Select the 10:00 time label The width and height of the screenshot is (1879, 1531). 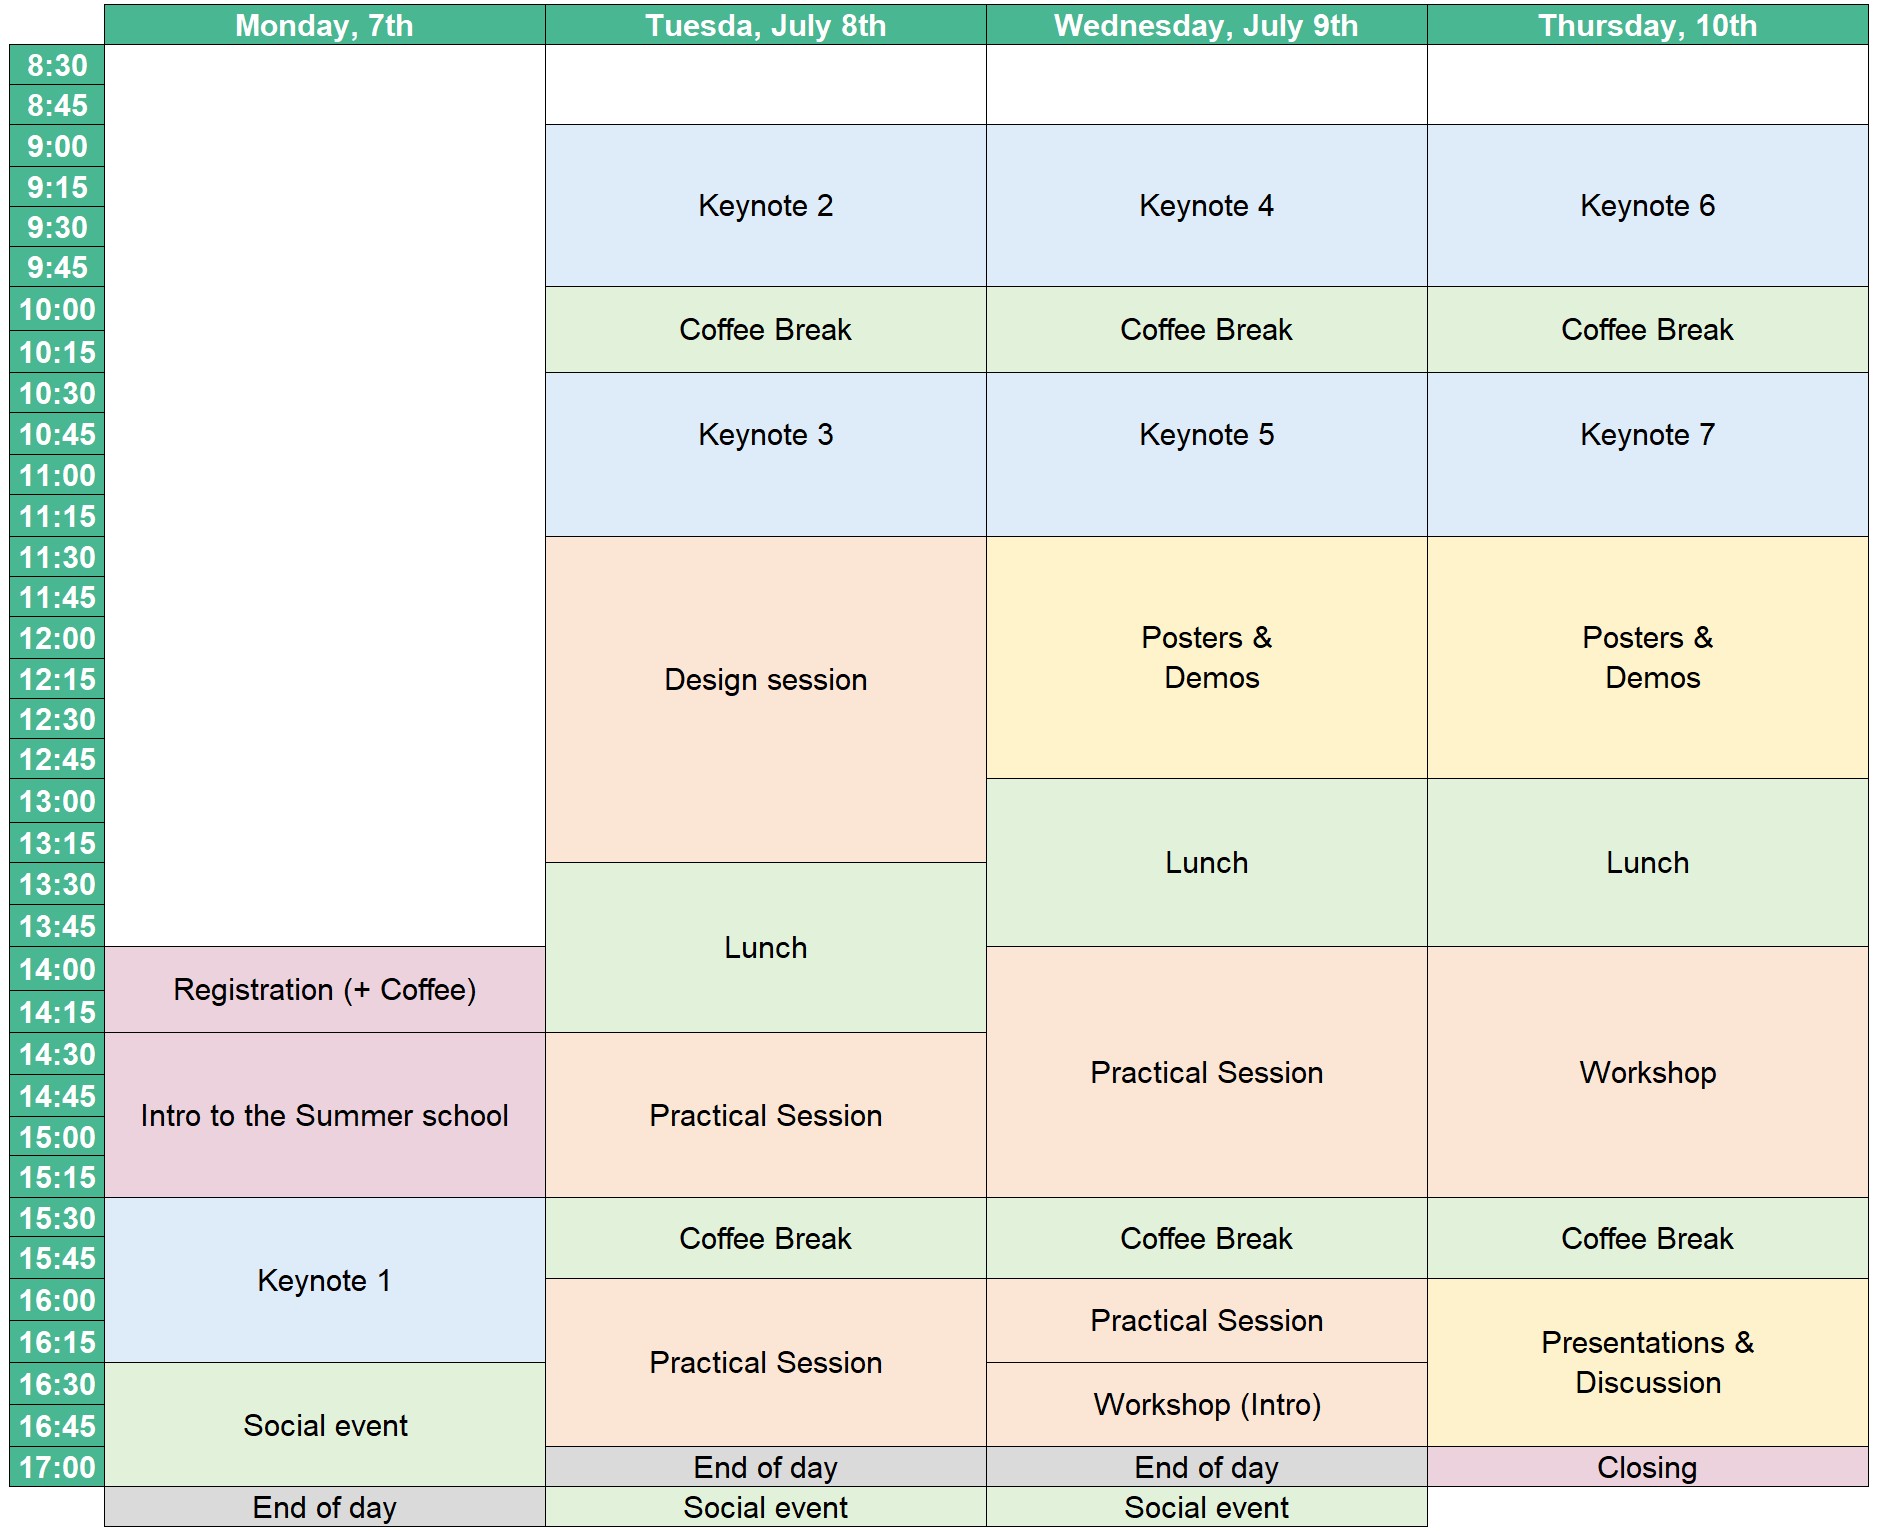click(x=57, y=309)
